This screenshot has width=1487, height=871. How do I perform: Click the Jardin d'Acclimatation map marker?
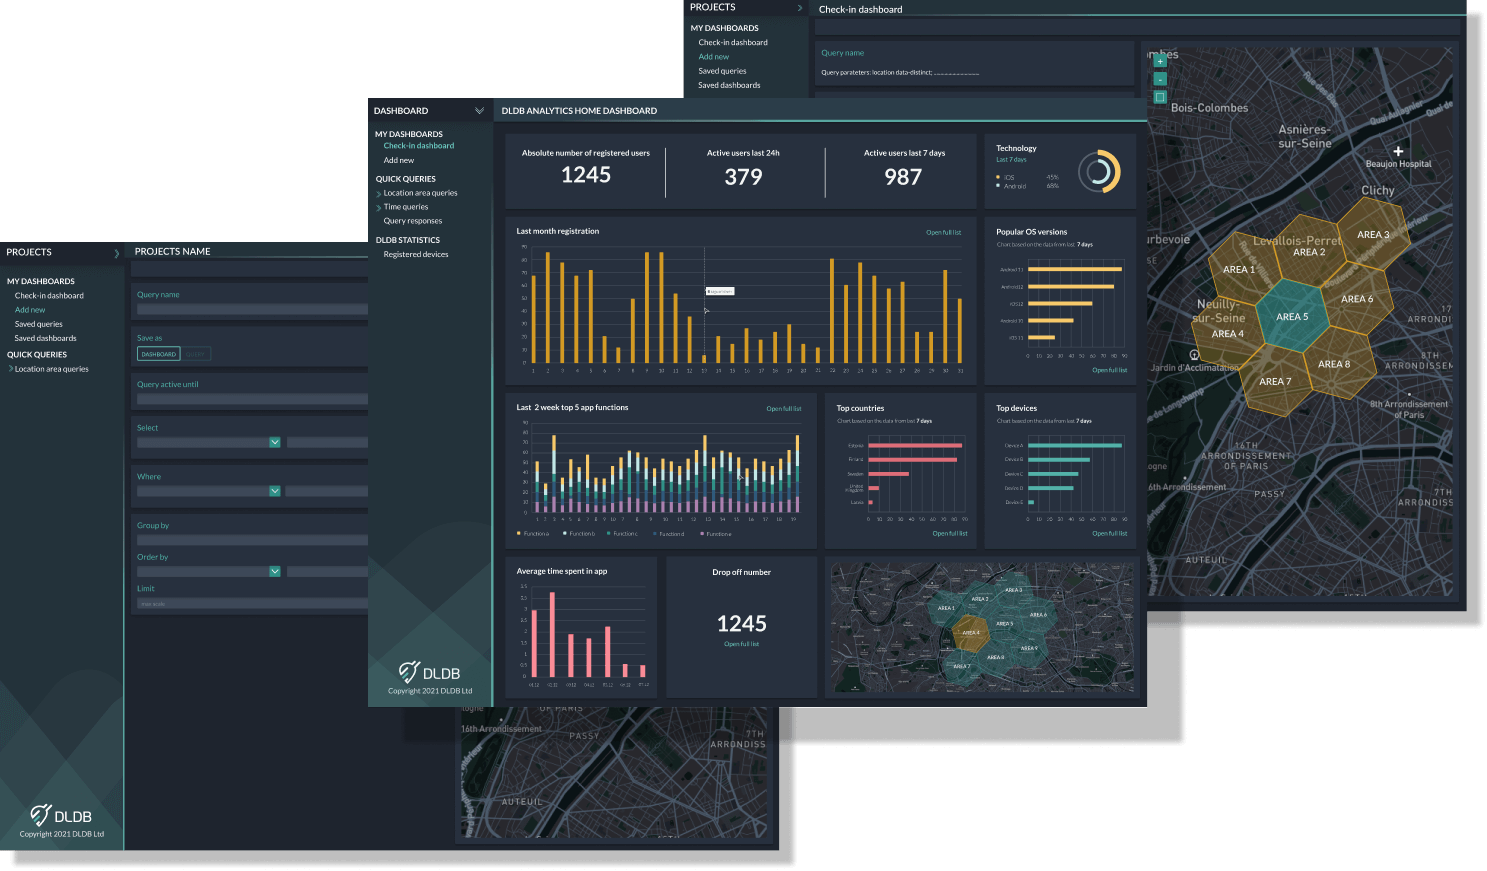tap(1194, 355)
